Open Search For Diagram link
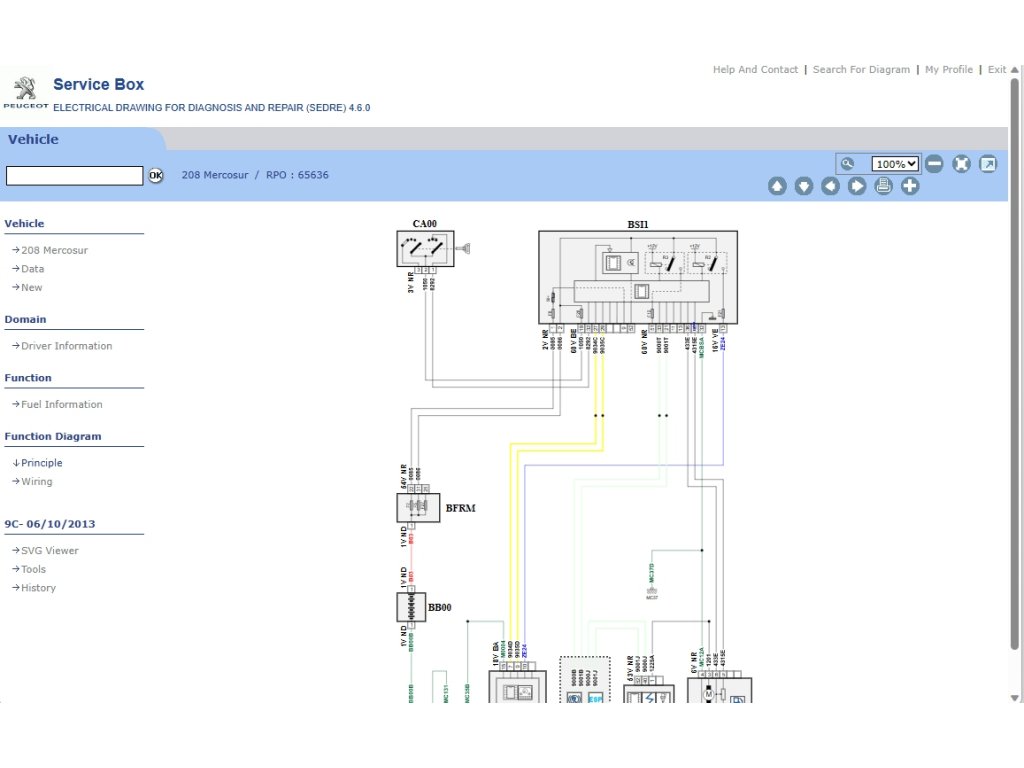This screenshot has width=1024, height=768. point(861,70)
